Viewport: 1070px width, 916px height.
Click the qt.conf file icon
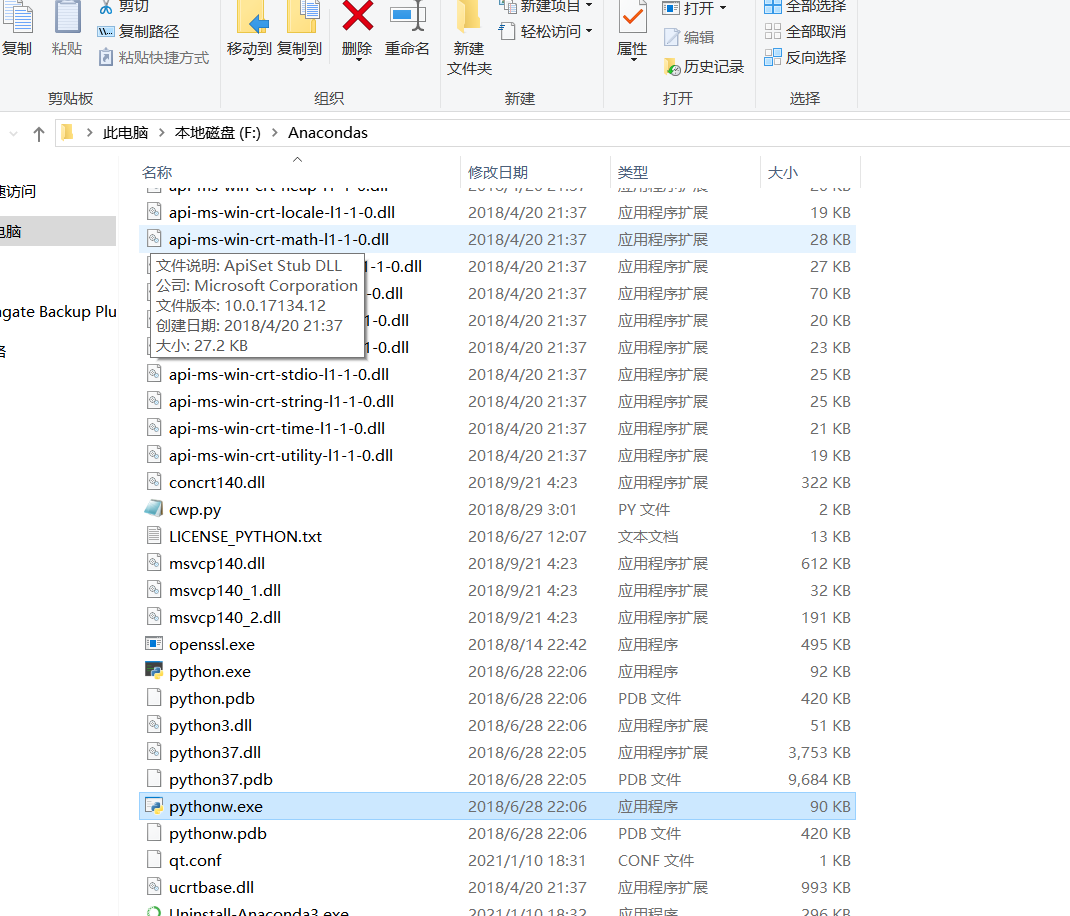154,860
